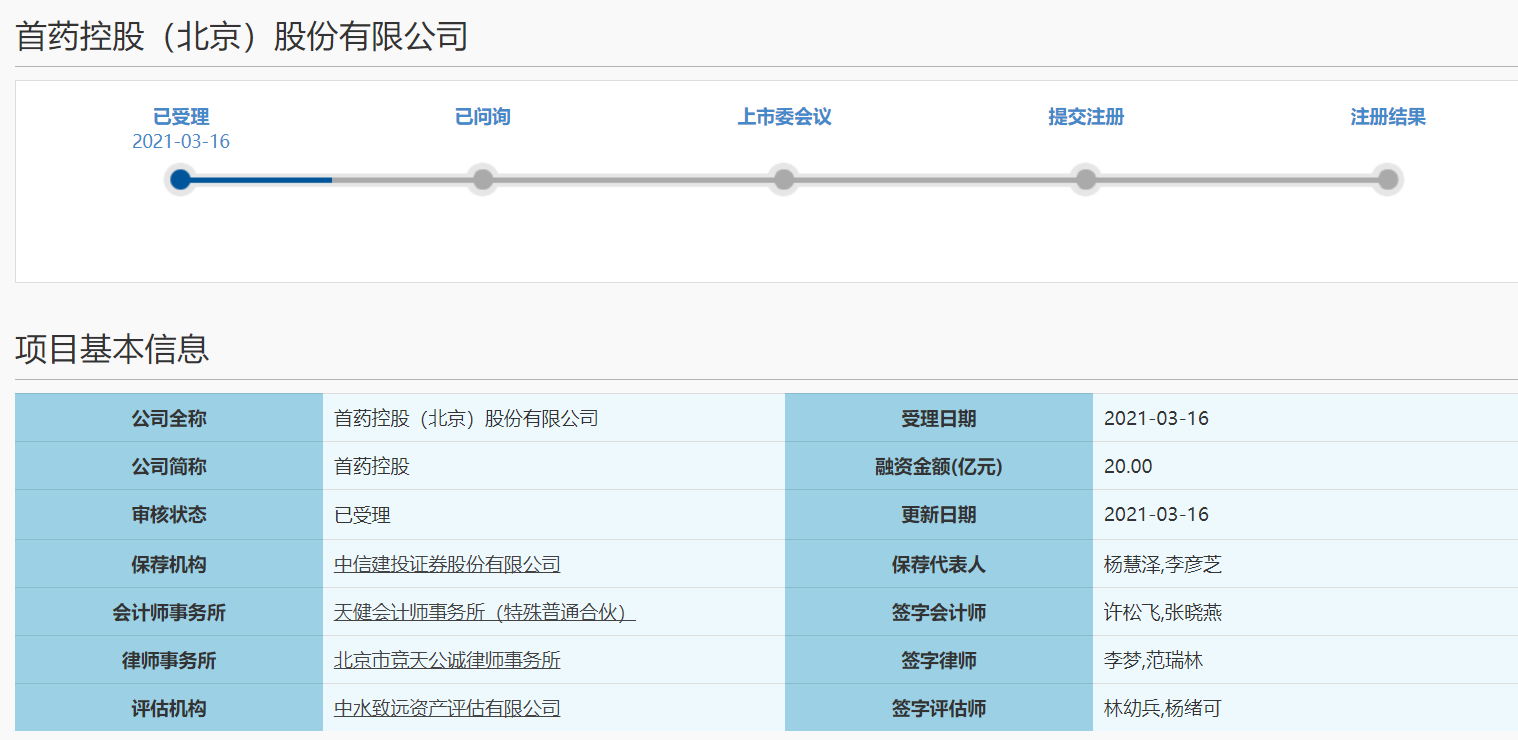Click the 已受理 status value in table

pyautogui.click(x=362, y=515)
